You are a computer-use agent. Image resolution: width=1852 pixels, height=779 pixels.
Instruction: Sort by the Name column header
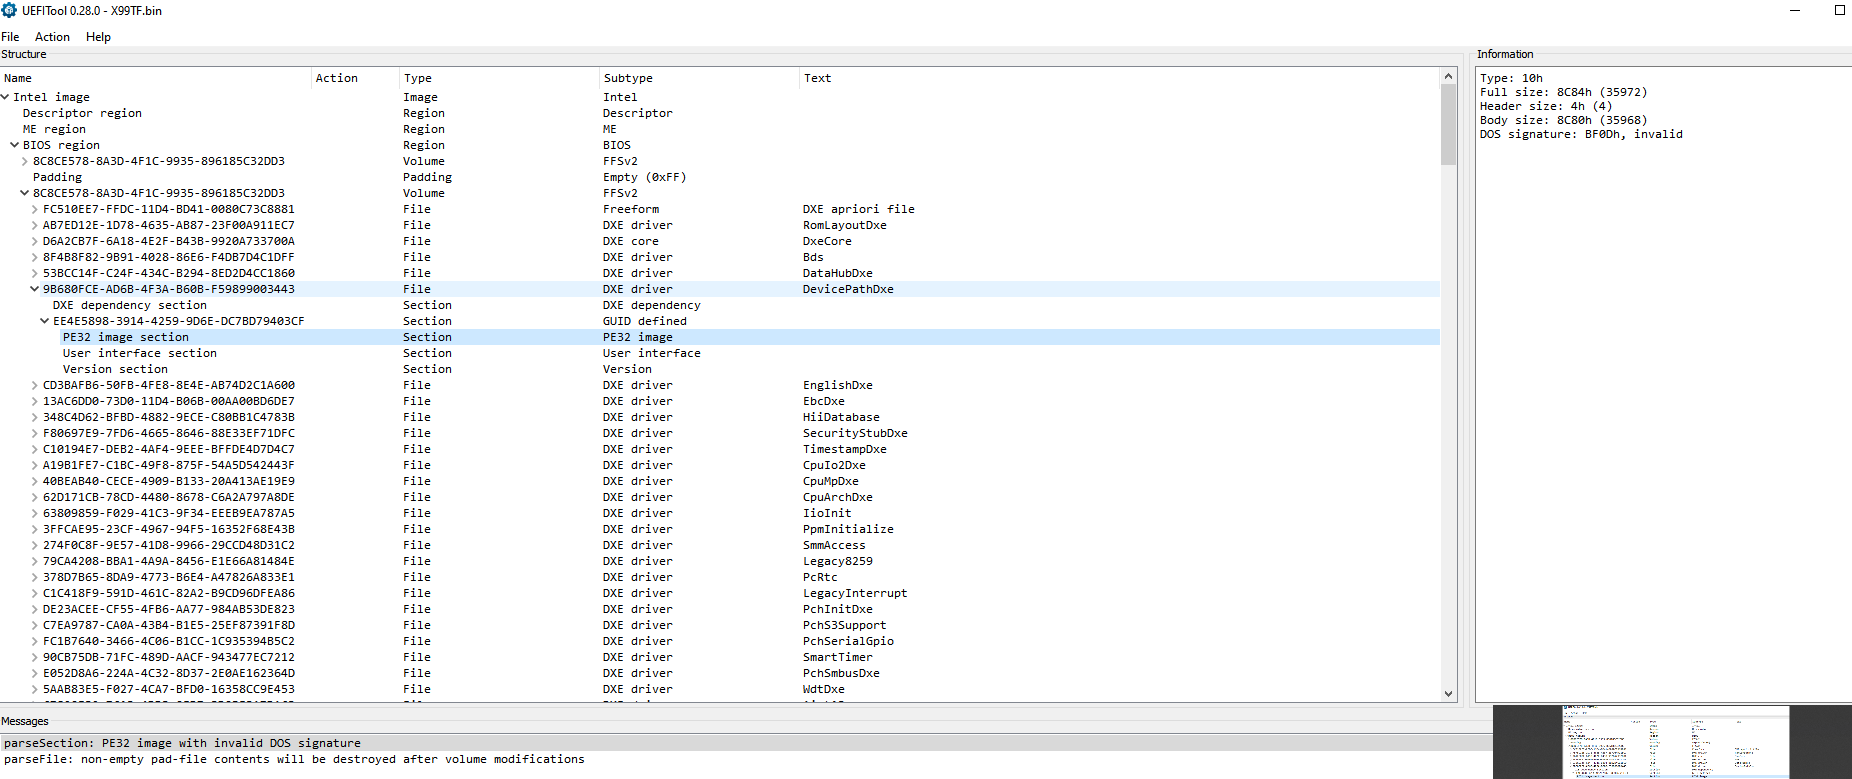156,78
